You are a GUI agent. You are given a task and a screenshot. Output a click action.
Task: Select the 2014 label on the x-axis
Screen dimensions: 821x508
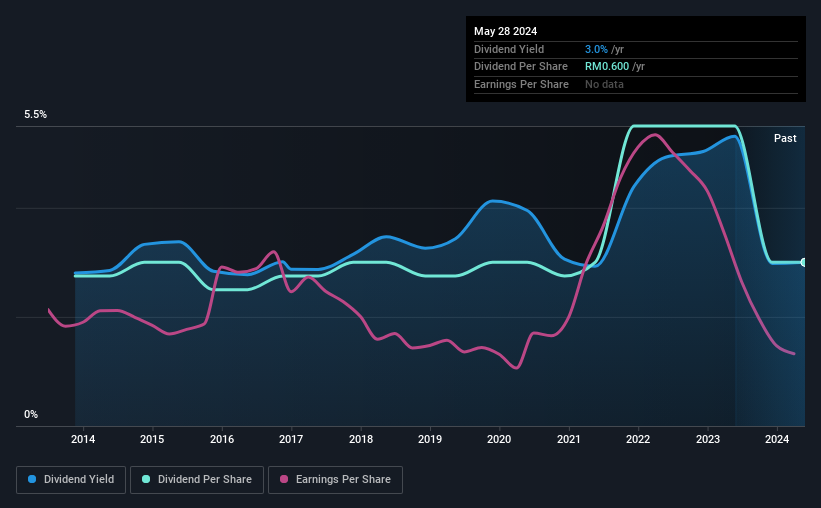(x=83, y=439)
